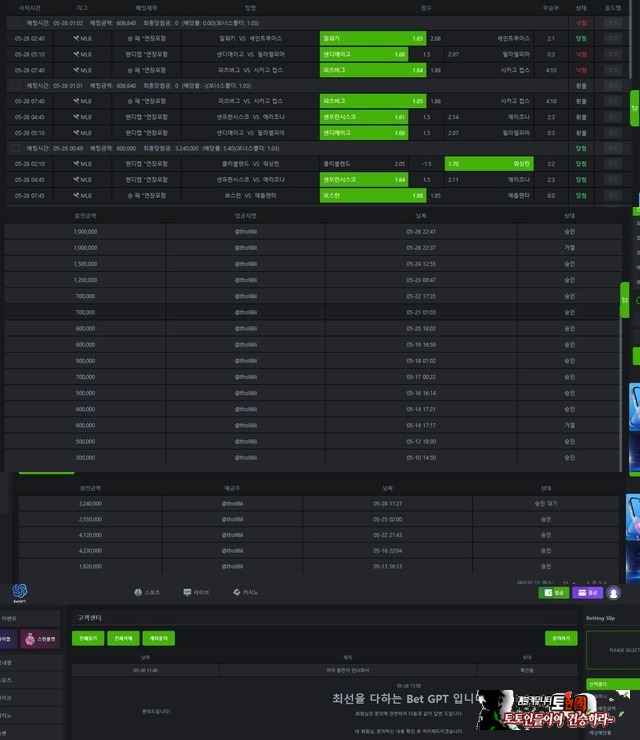The image size is (640, 740).
Task: Click the 낙첨 status in 피츠버그 1.84 row
Action: tap(581, 70)
